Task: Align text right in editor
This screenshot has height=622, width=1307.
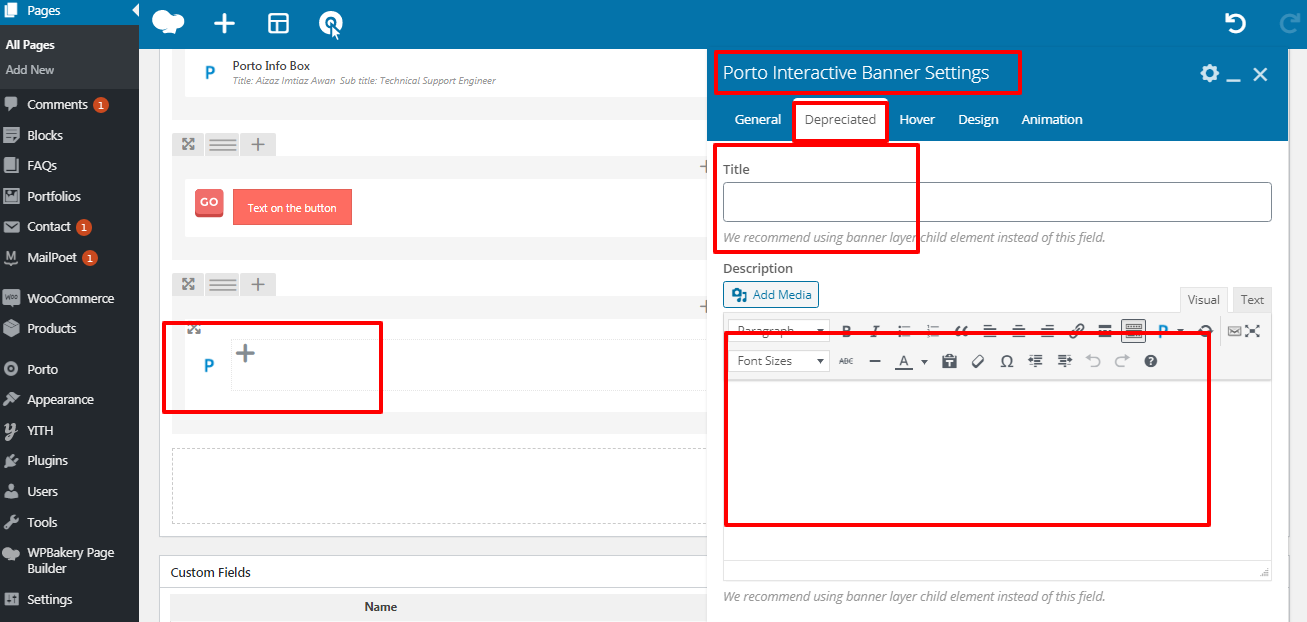Action: 1048,331
